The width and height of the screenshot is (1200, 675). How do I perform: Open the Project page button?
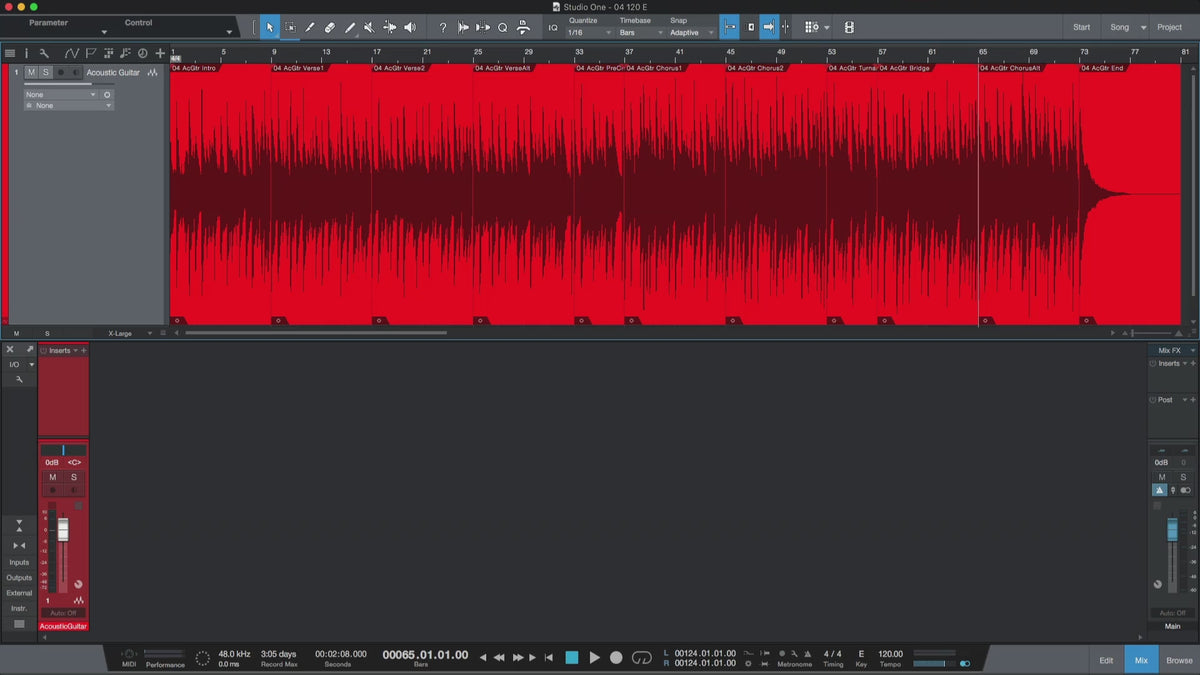pyautogui.click(x=1169, y=27)
